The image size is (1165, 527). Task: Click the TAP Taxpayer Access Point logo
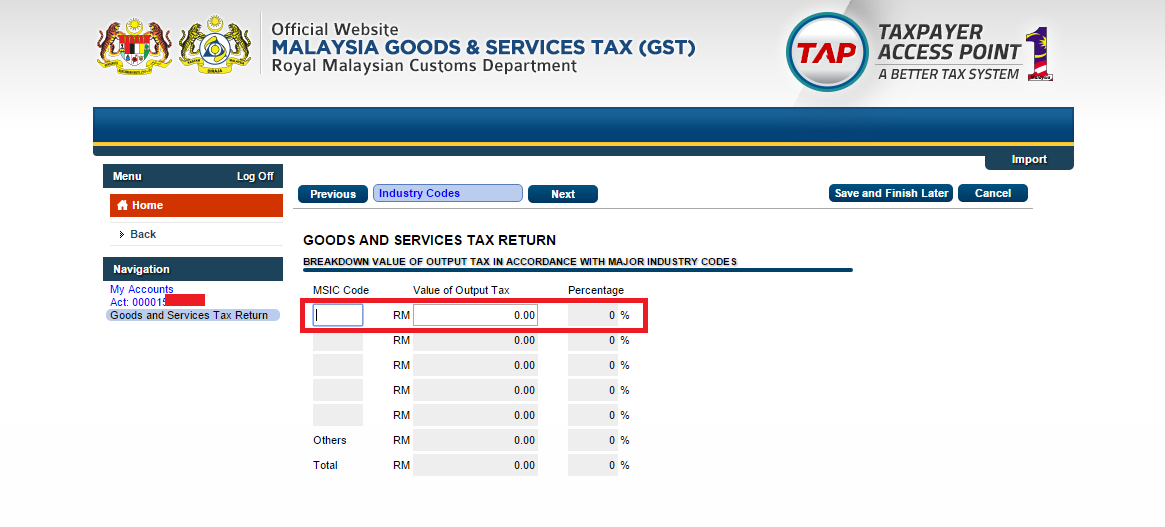(918, 50)
